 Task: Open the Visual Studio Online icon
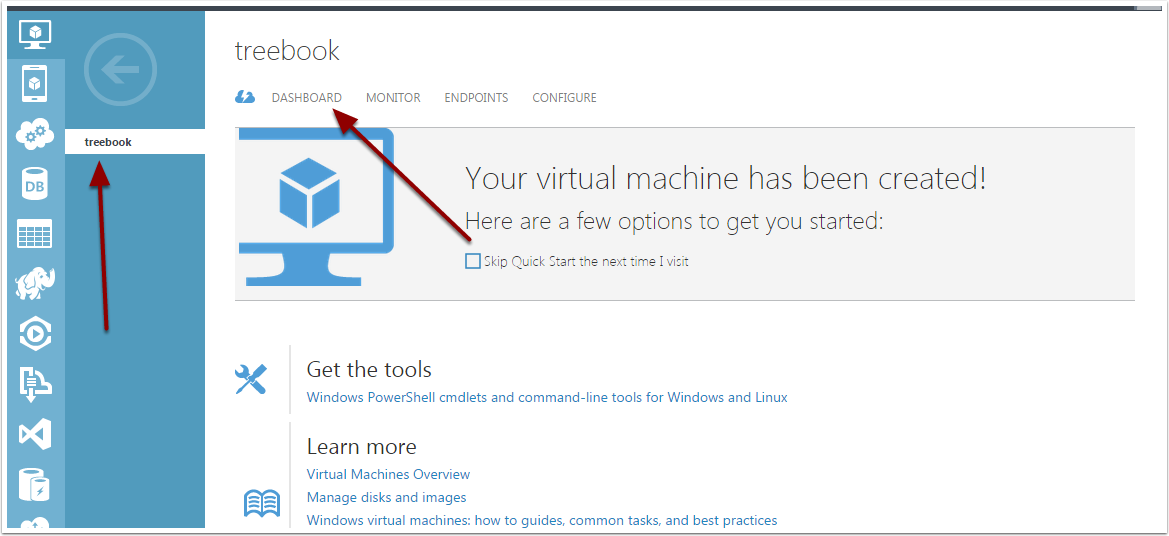[x=35, y=435]
